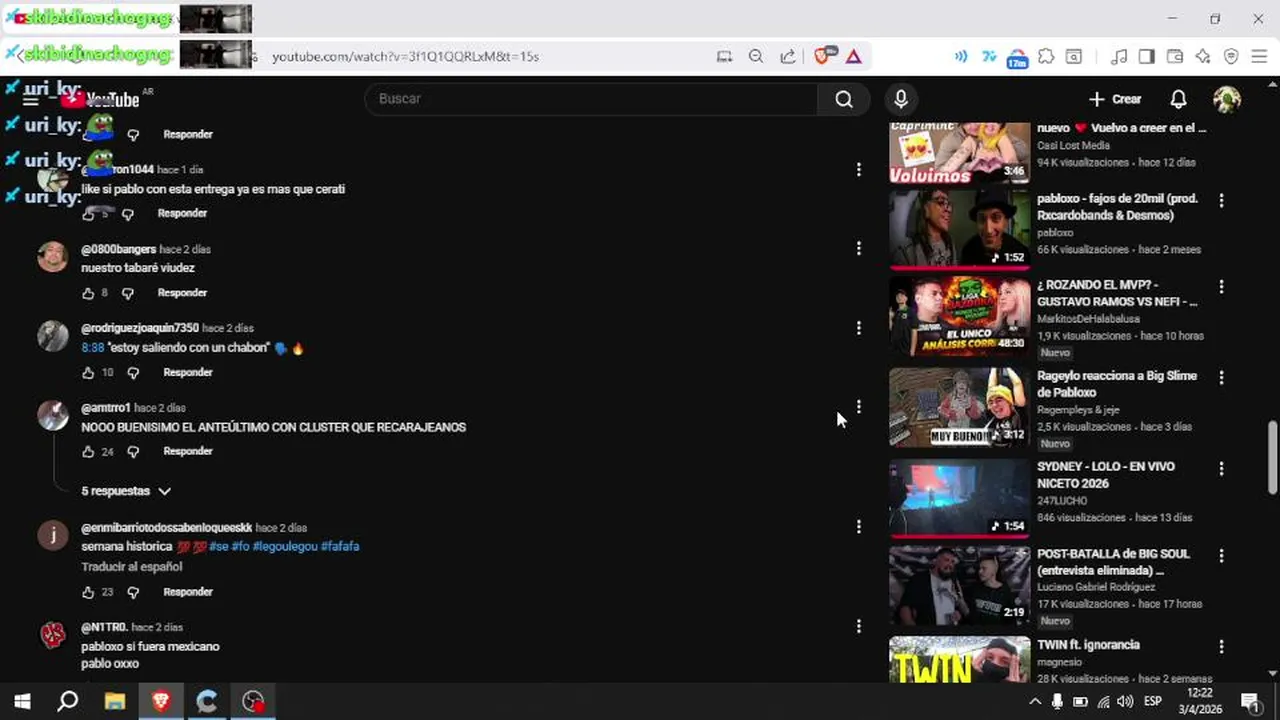1280x720 pixels.
Task: Dislike @rodriguezjoaquin7350's comment
Action: (133, 372)
